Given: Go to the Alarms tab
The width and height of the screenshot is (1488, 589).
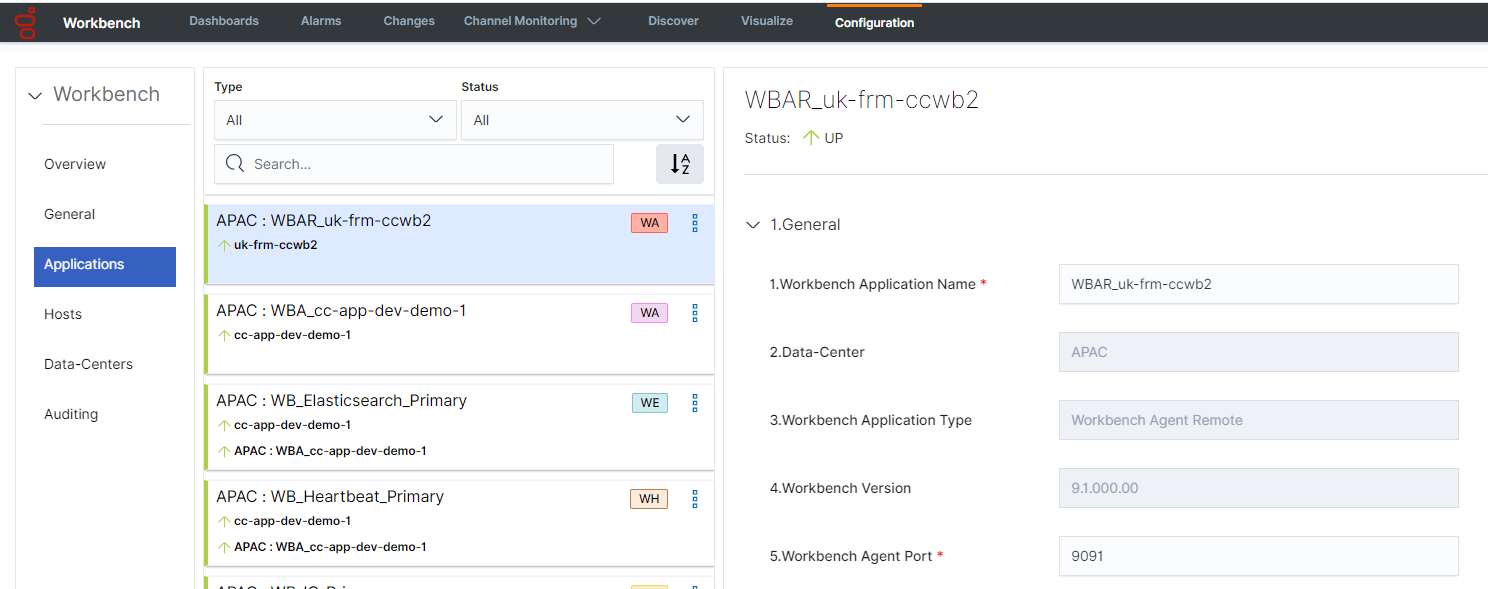Looking at the screenshot, I should [321, 21].
